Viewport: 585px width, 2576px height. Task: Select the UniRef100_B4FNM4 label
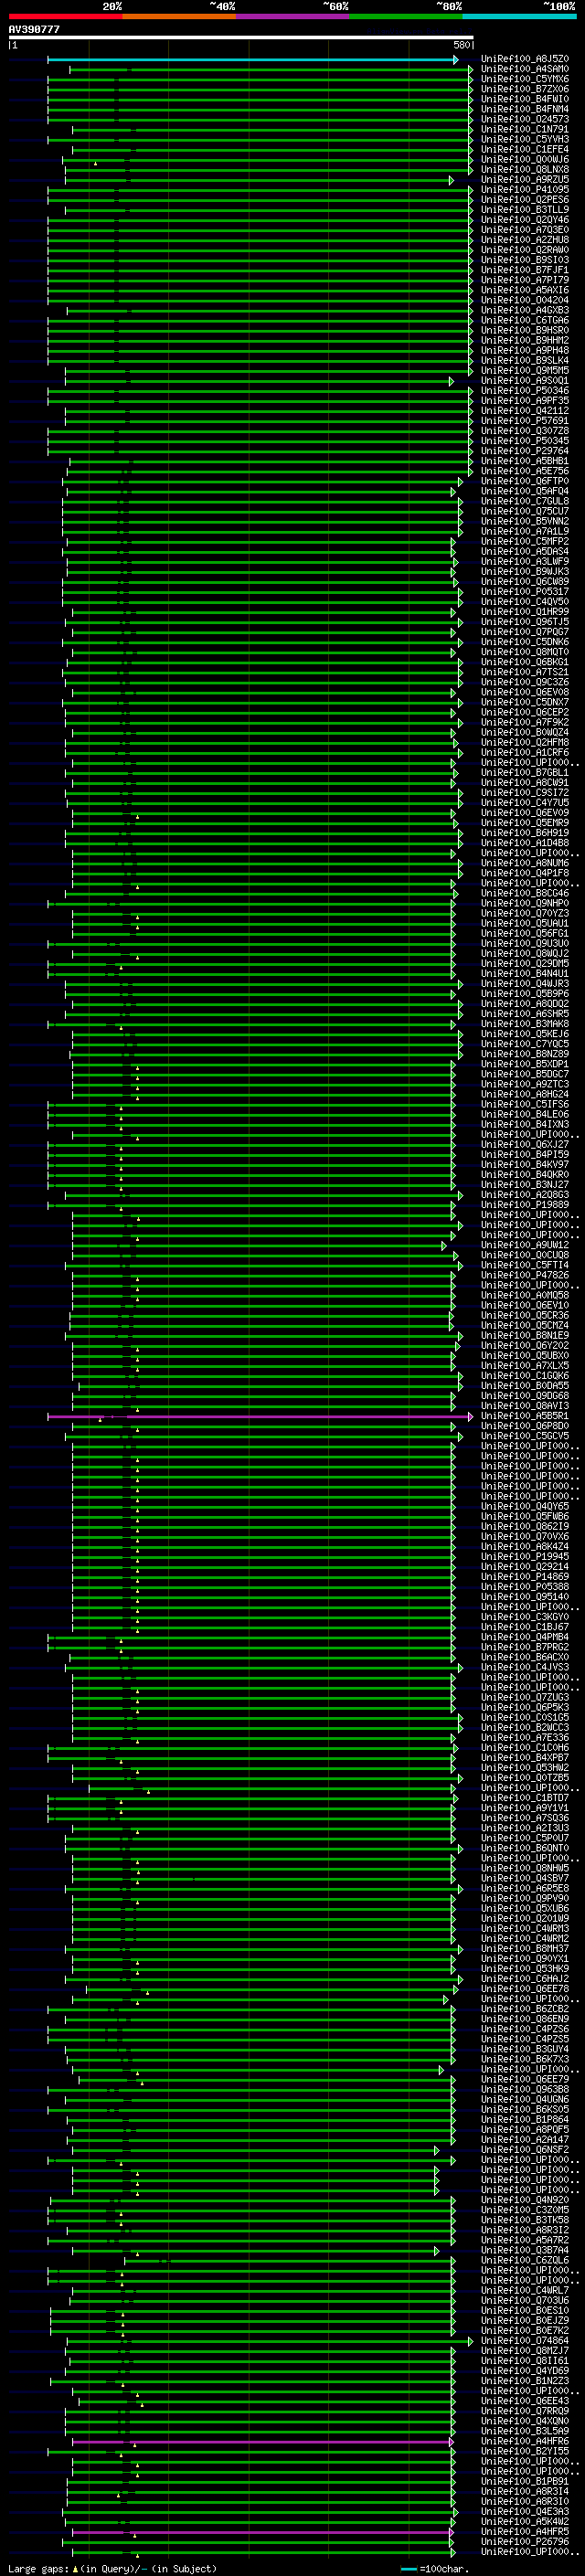click(525, 109)
